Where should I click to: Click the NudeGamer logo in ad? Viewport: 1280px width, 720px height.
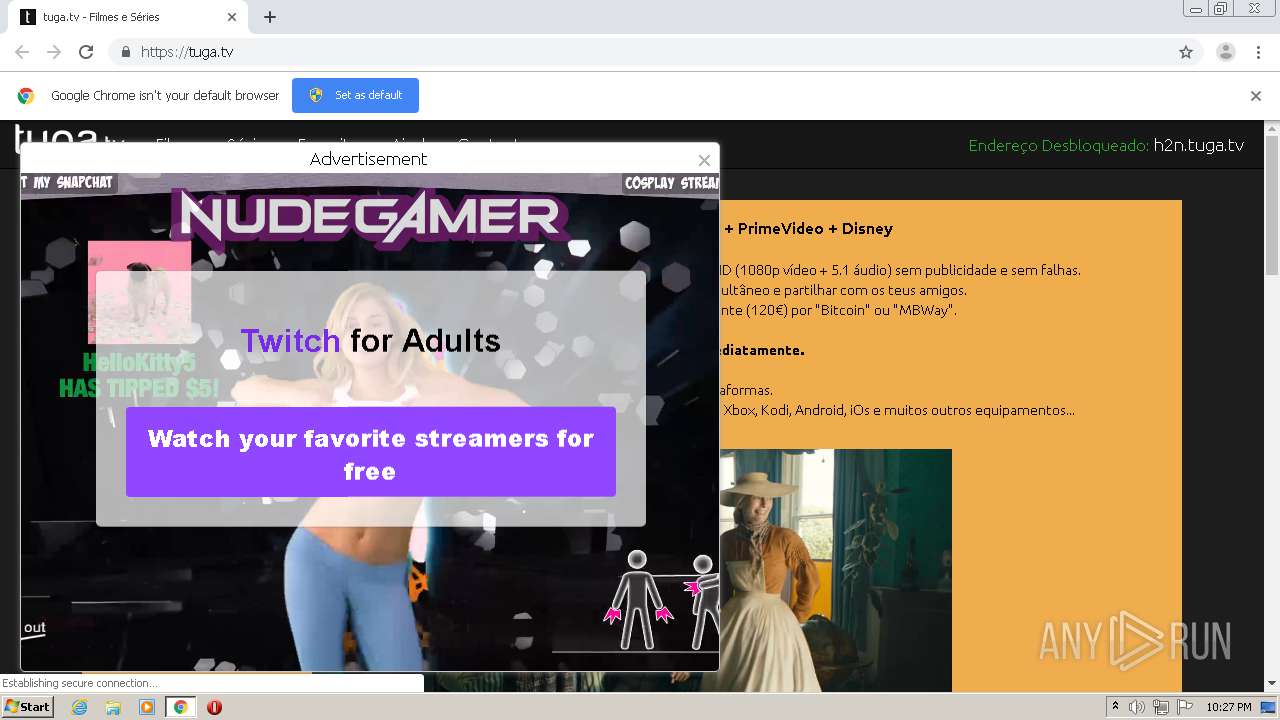pyautogui.click(x=370, y=218)
